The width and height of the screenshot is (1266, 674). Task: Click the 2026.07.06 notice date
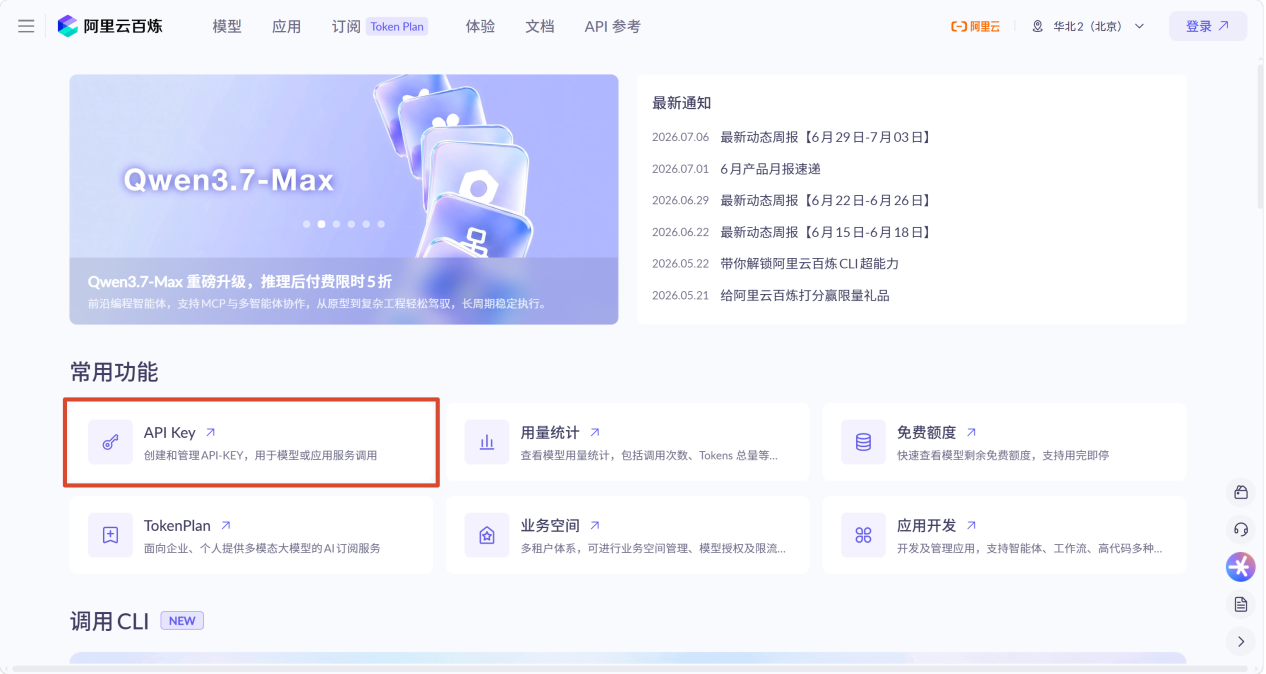coord(680,137)
